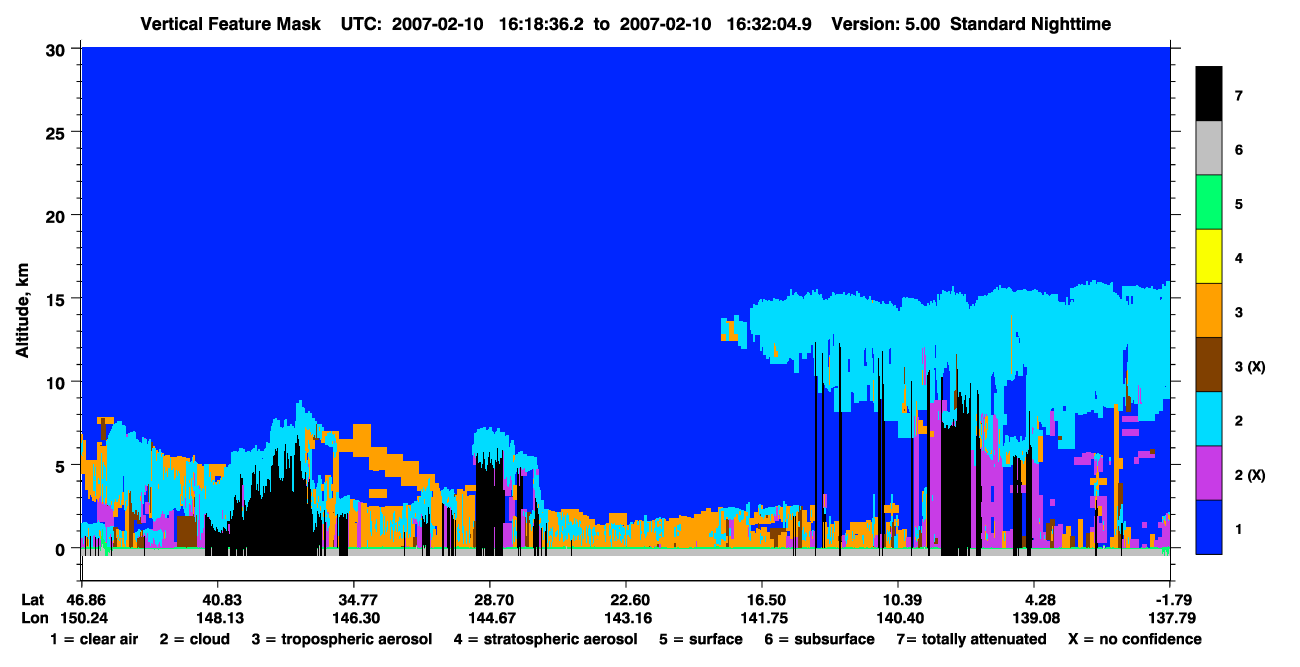Click the 'Vertical Feature Mask' title text

231,23
